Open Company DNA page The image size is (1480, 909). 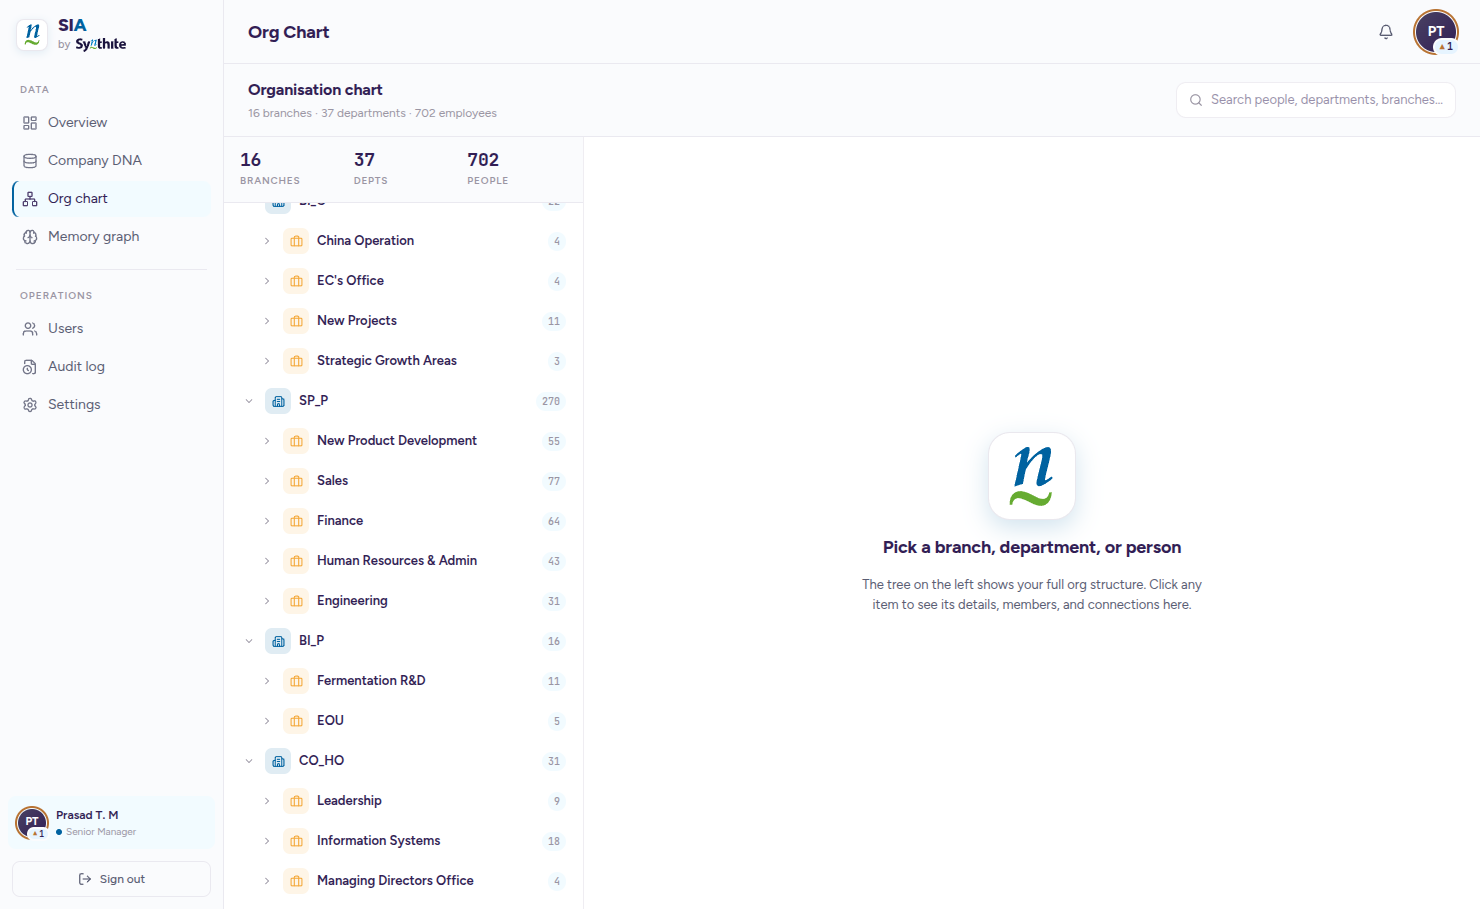tap(111, 161)
